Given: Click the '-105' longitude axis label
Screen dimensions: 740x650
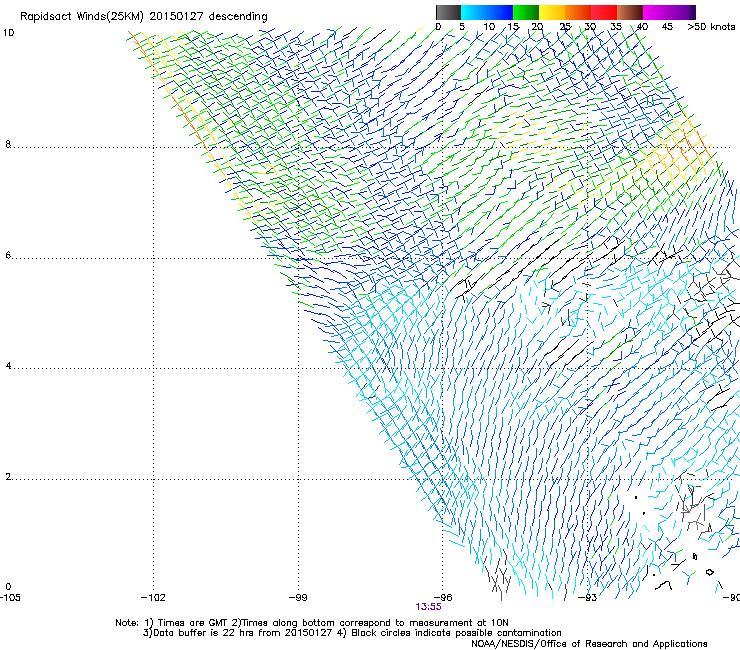Looking at the screenshot, I should click(x=10, y=598).
